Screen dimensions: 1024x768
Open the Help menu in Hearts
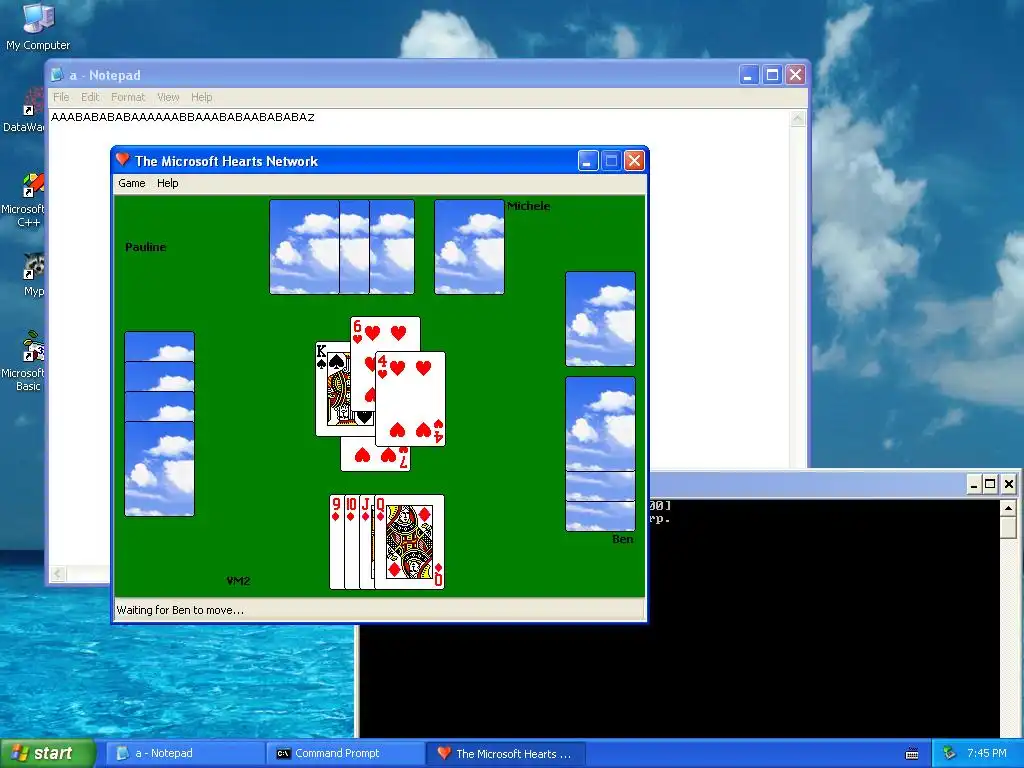tap(168, 184)
